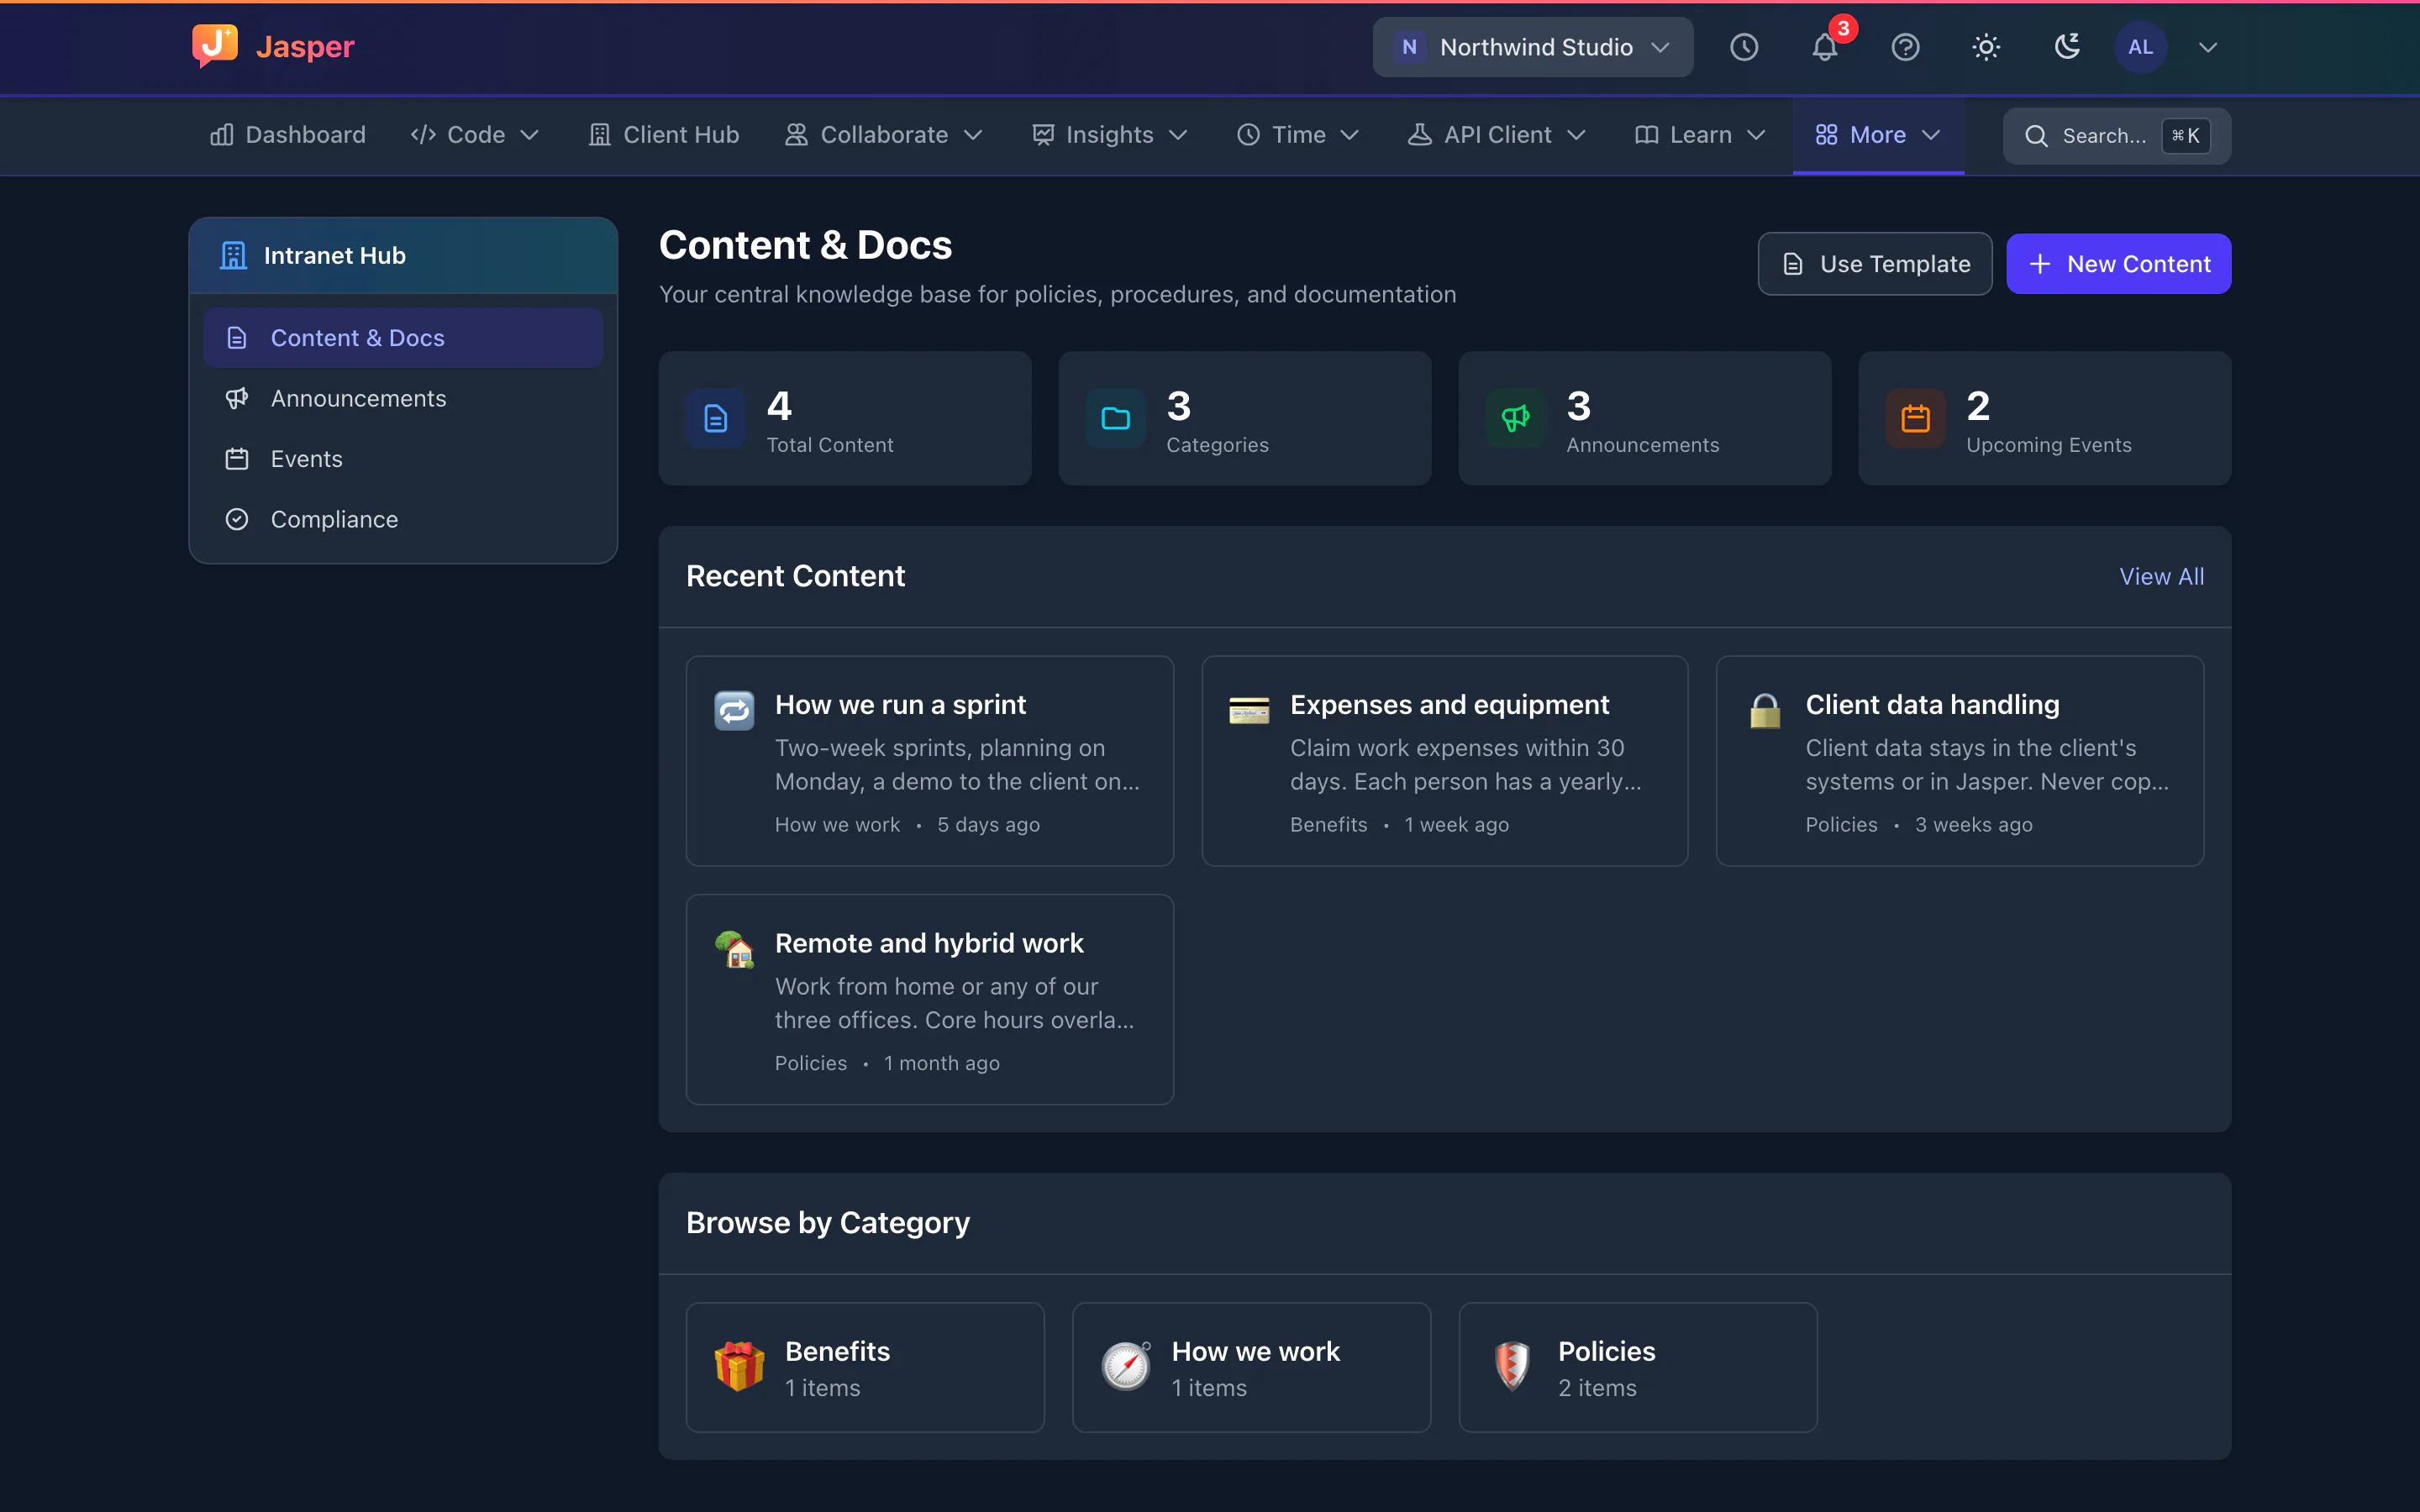Create New Content
Screen dimensions: 2420x1512
[2118, 264]
